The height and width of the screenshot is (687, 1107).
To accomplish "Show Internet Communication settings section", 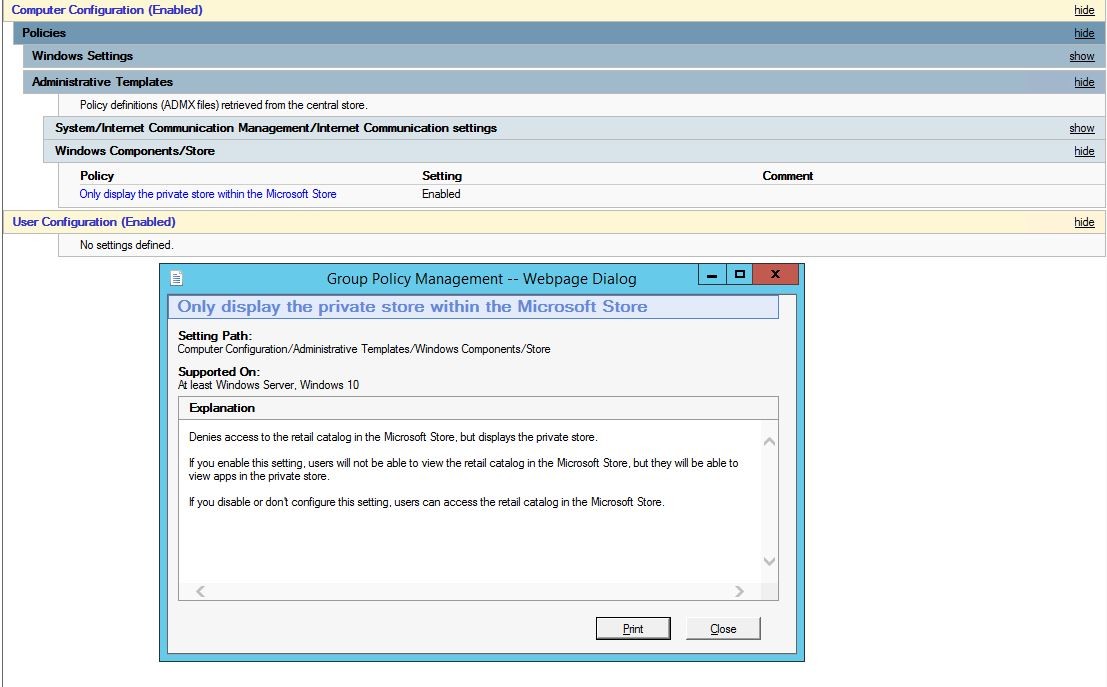I will click(x=1082, y=128).
